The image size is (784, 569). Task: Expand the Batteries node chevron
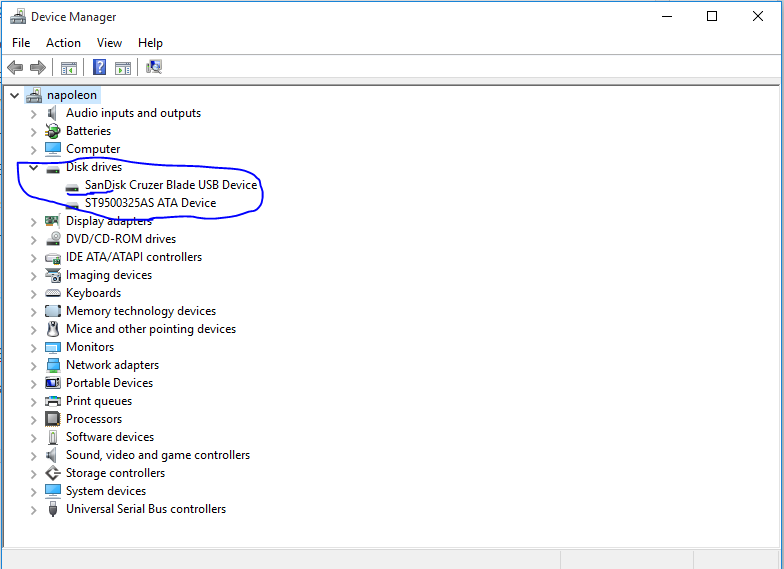point(34,132)
